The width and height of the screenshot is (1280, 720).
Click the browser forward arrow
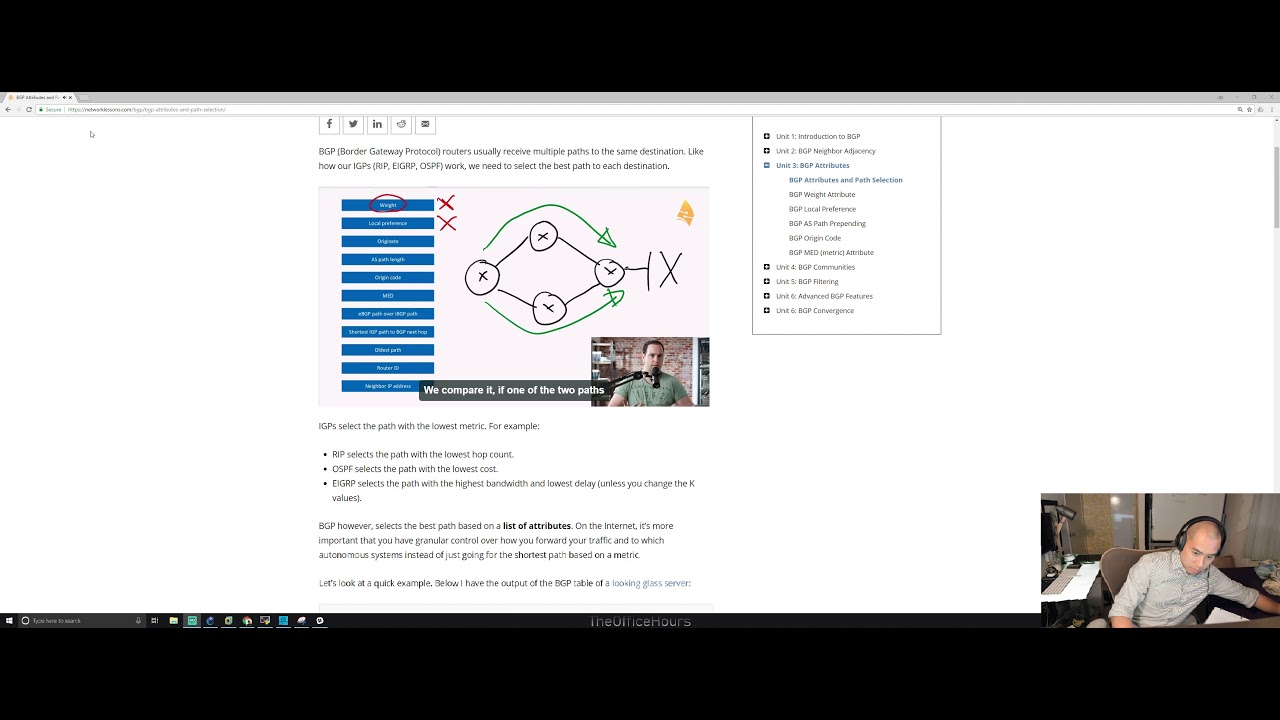pos(18,109)
